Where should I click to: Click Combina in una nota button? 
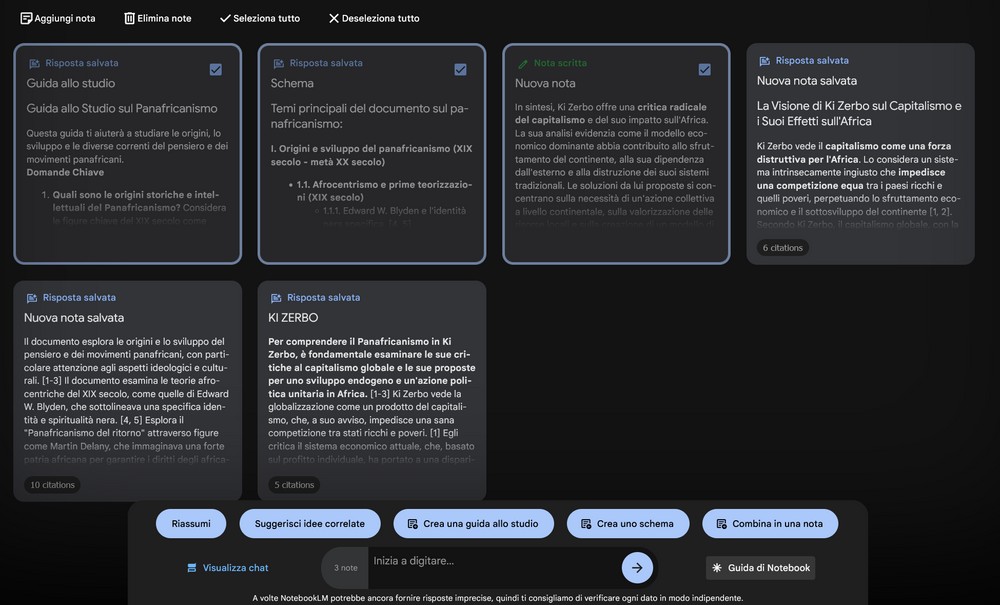point(770,524)
